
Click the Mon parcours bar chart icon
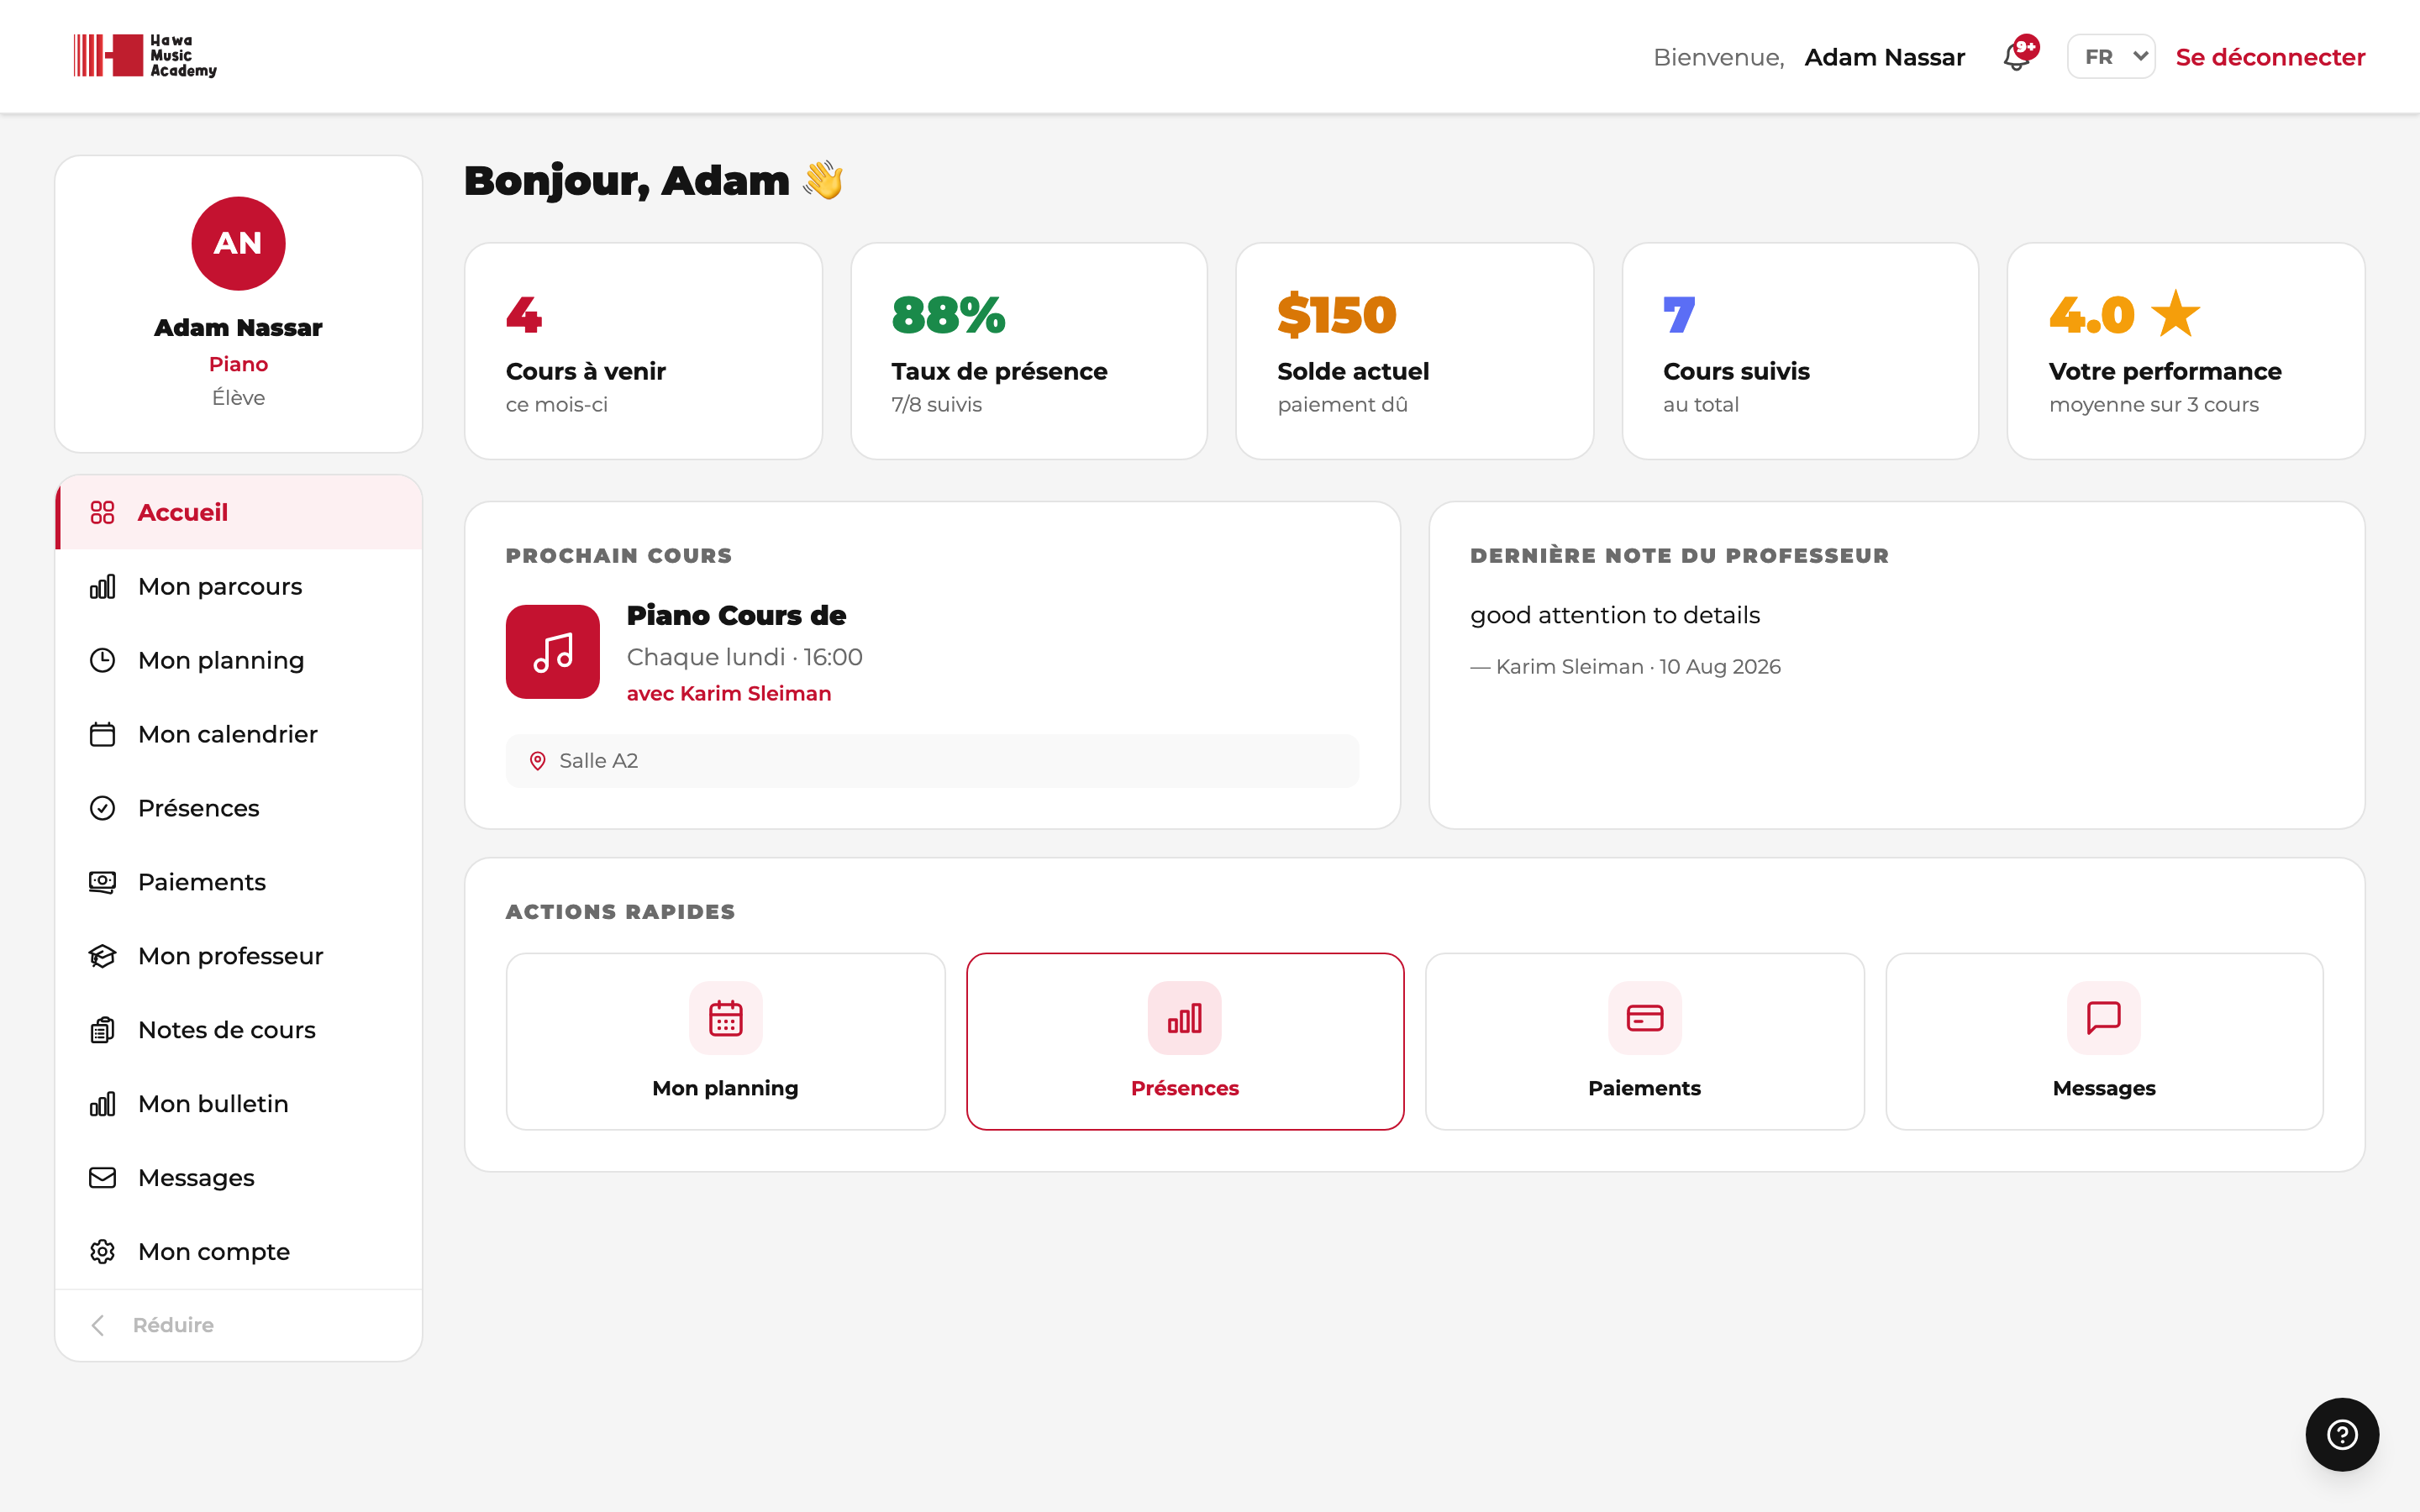pos(102,586)
